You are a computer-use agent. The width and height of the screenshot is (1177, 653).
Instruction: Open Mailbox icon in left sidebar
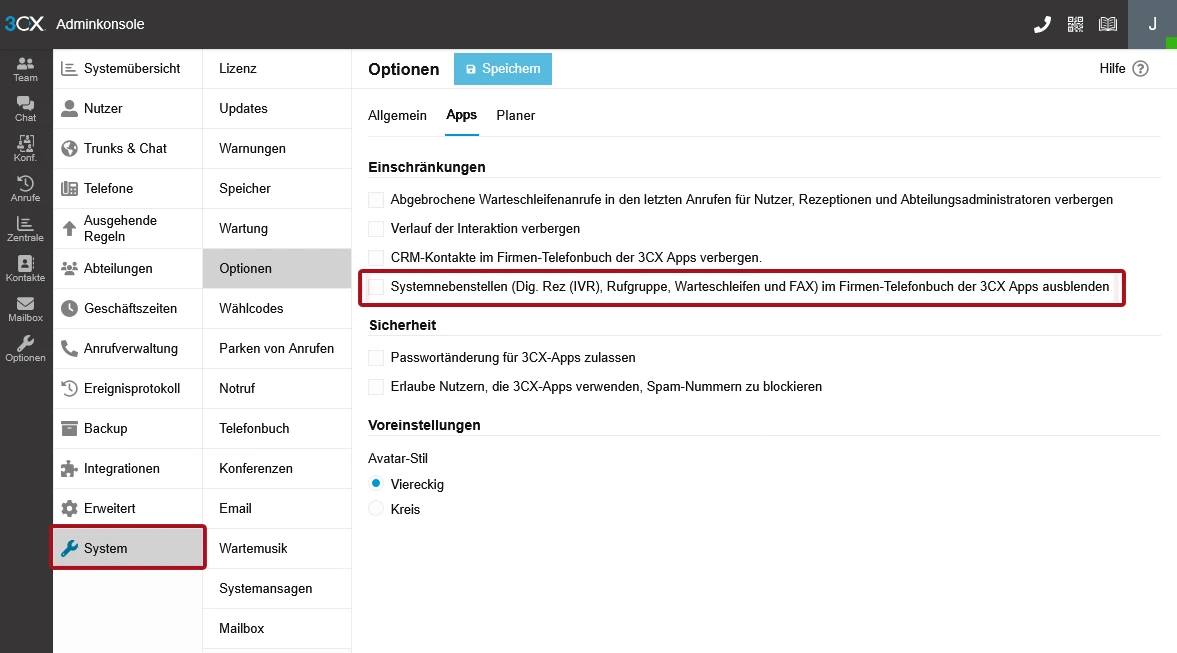pyautogui.click(x=26, y=309)
